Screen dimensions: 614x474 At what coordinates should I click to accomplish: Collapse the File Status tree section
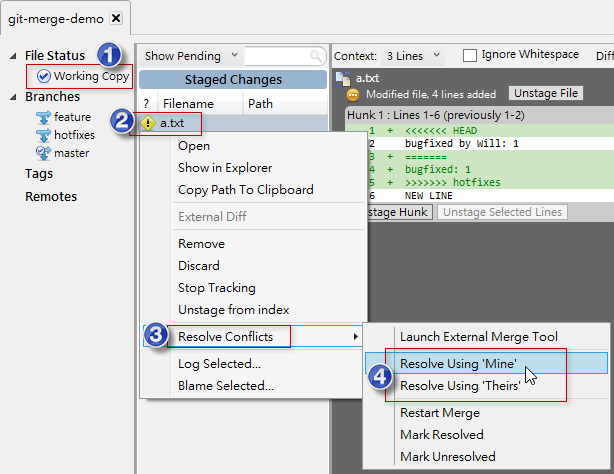click(12, 56)
